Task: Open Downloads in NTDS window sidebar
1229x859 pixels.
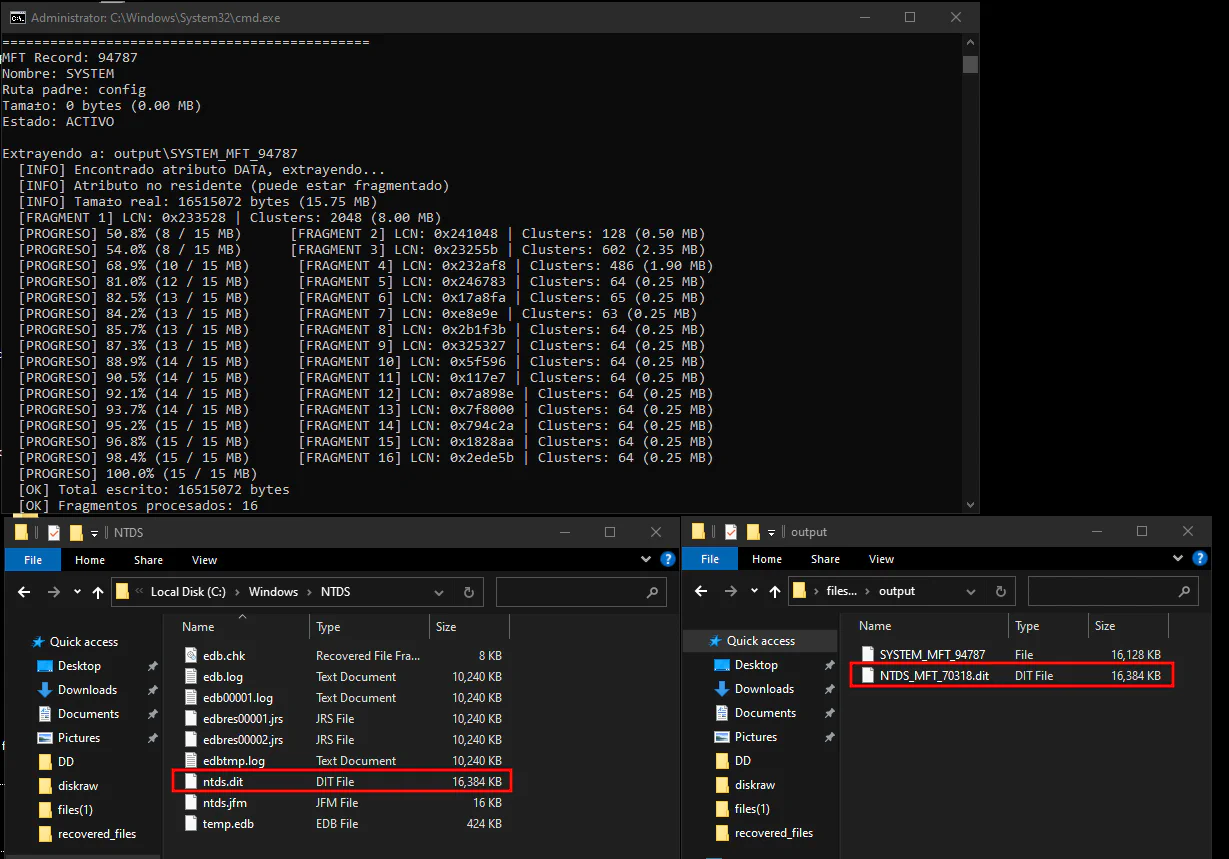Action: [87, 690]
